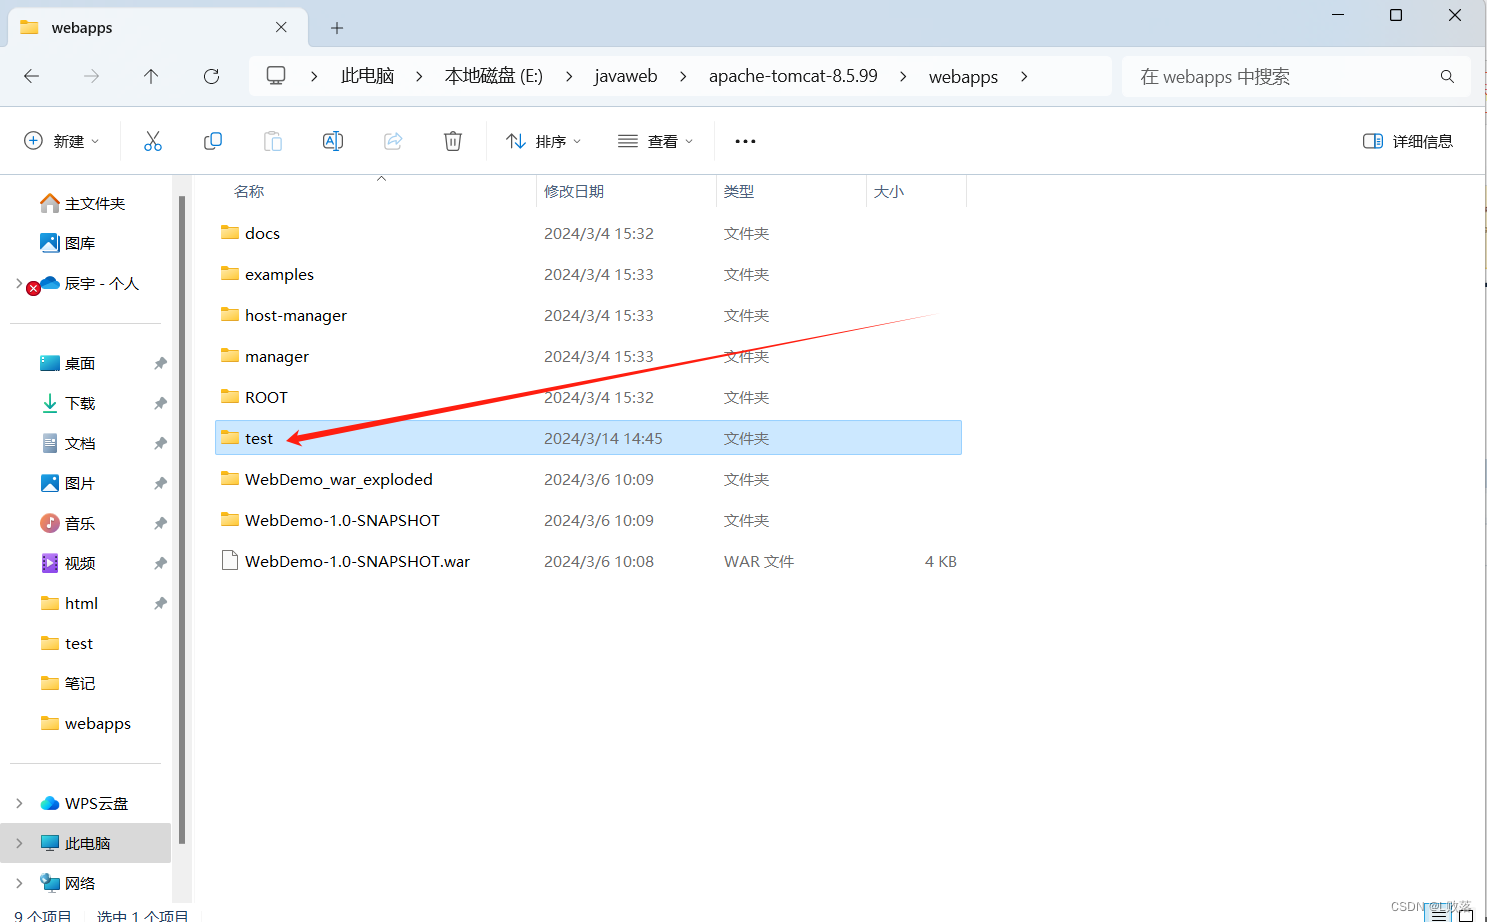Click the Paste clipboard icon
Viewport: 1487px width, 922px height.
(x=273, y=141)
